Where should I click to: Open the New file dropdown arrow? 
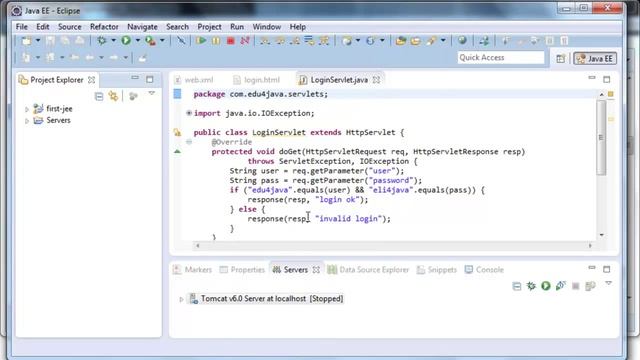click(38, 40)
